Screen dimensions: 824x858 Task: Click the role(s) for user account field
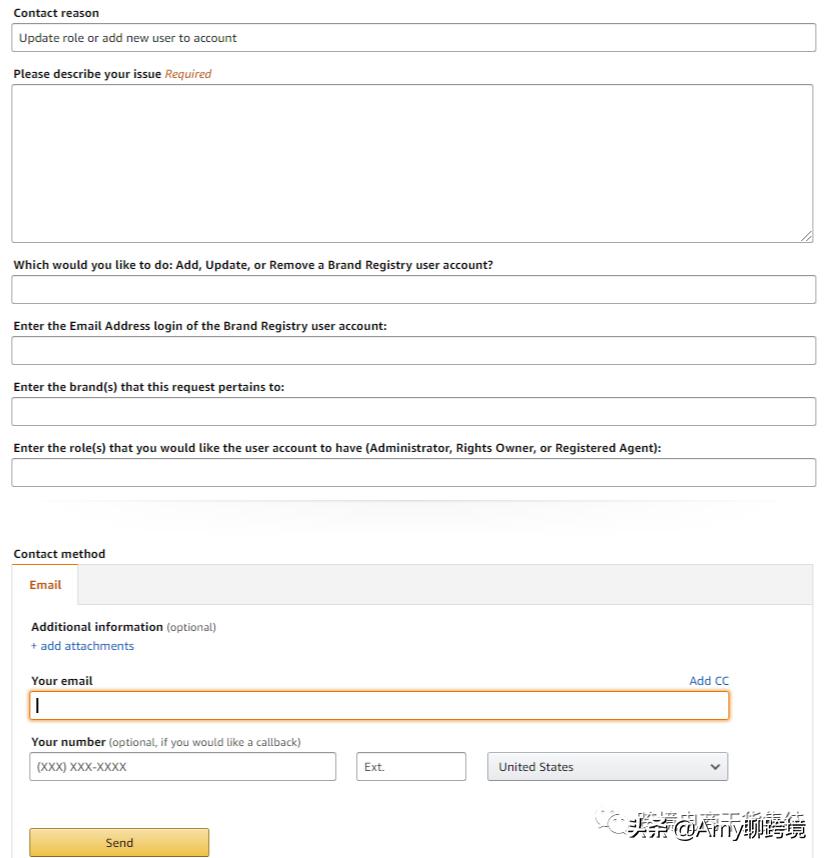(414, 472)
